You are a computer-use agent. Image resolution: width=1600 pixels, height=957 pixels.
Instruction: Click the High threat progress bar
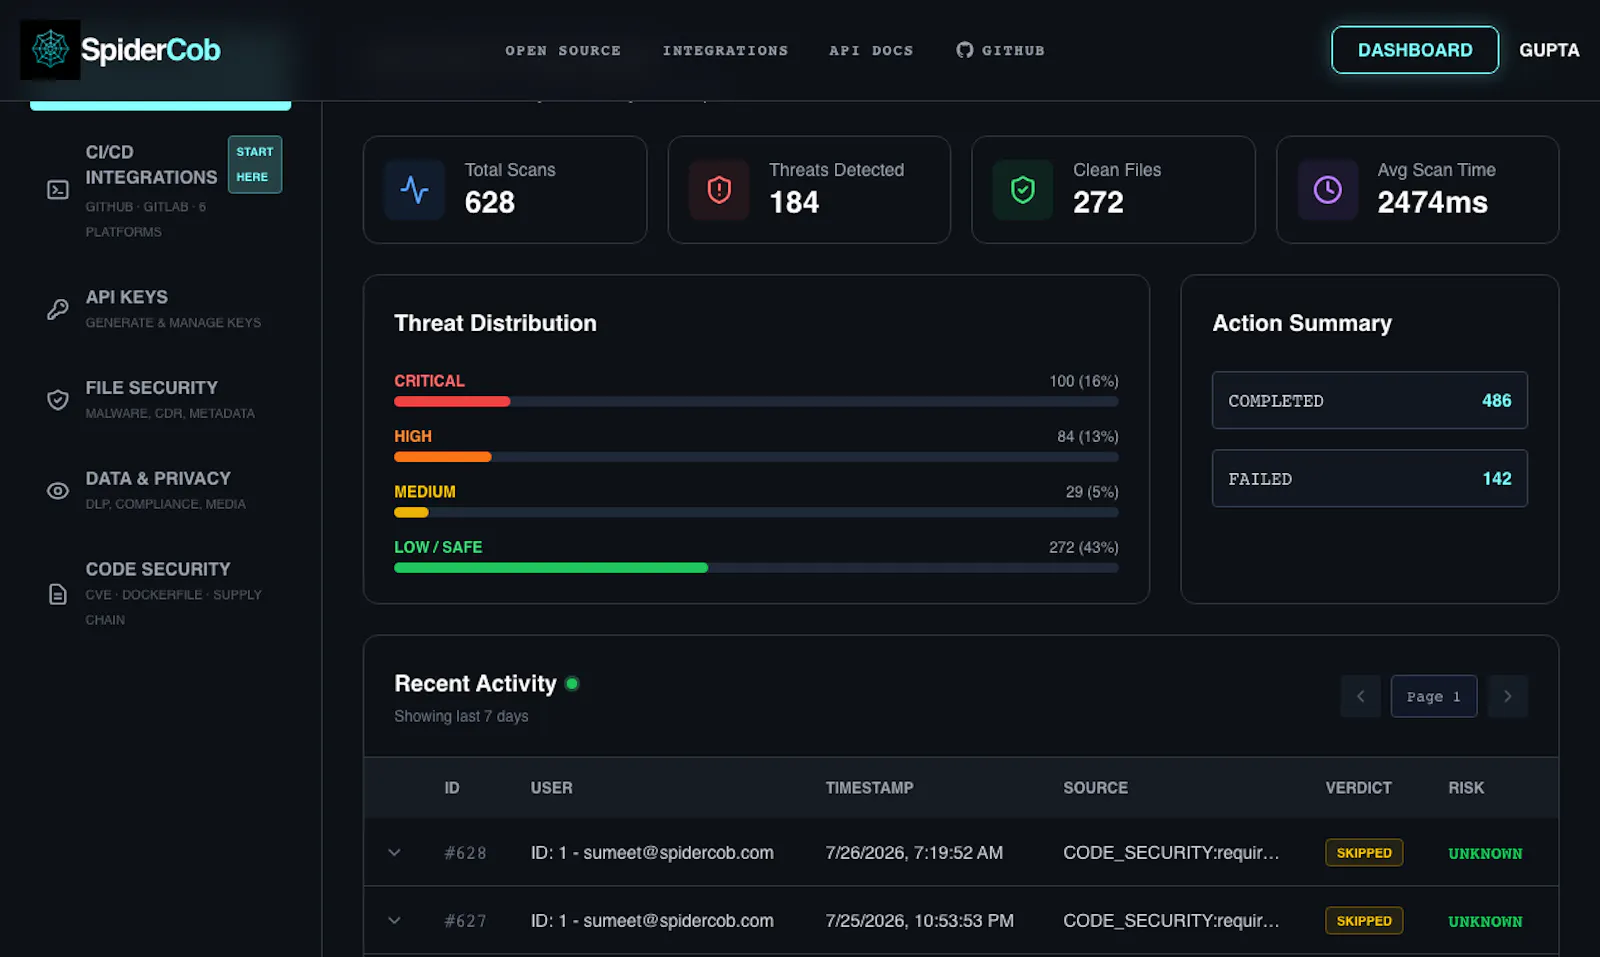tap(756, 457)
